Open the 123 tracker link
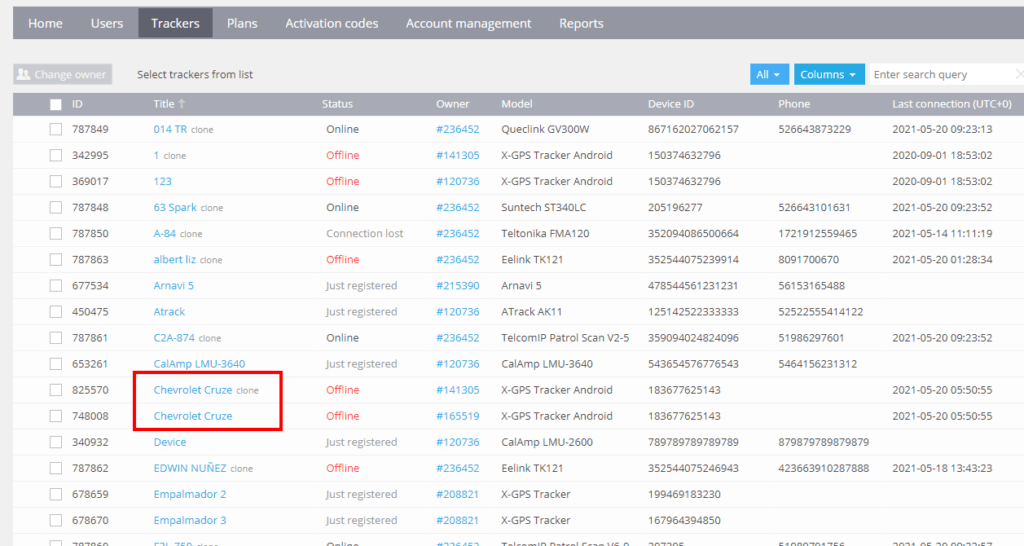1024x546 pixels. (163, 182)
